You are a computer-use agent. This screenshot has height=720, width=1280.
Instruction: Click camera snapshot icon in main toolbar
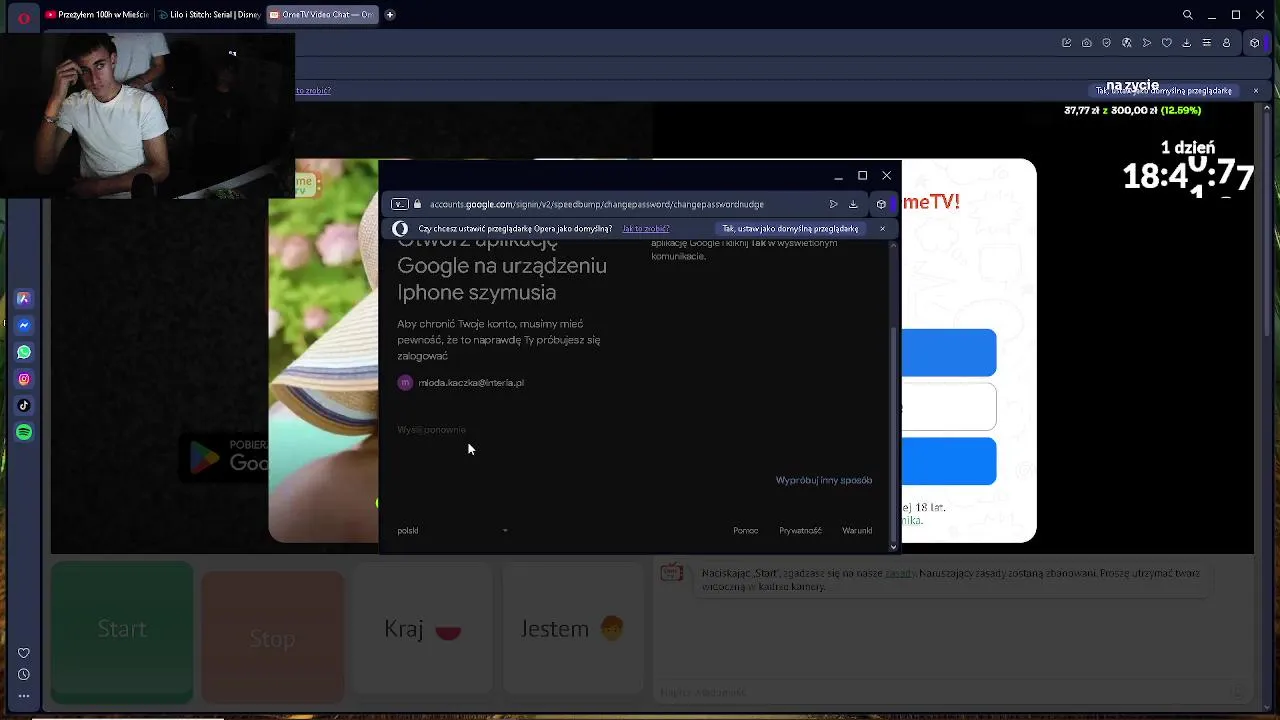click(1086, 43)
